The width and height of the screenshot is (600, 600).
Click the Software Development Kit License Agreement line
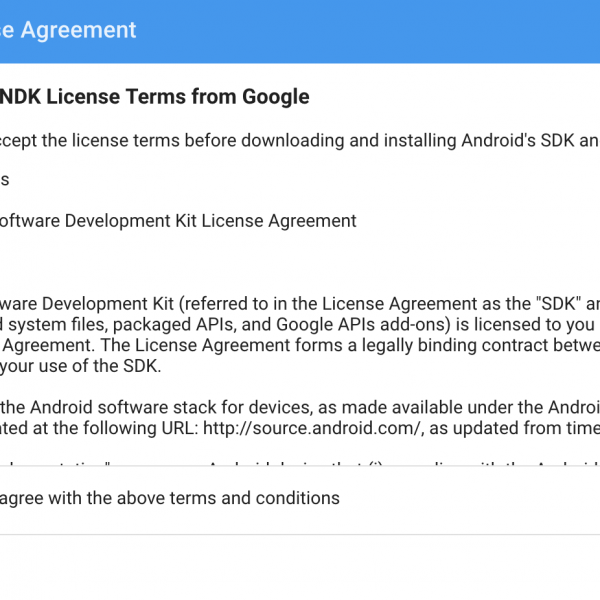178,221
